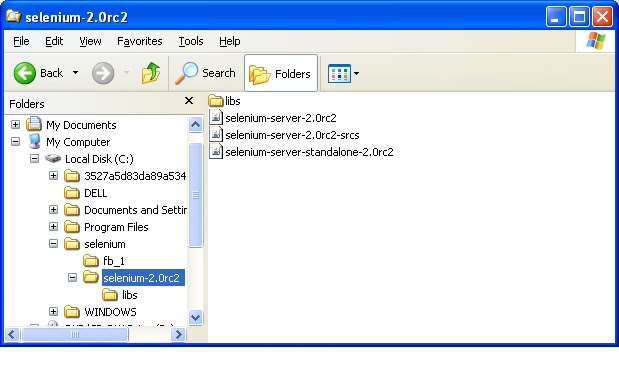The height and width of the screenshot is (384, 619).
Task: Open the Views dropdown arrow
Action: (356, 73)
